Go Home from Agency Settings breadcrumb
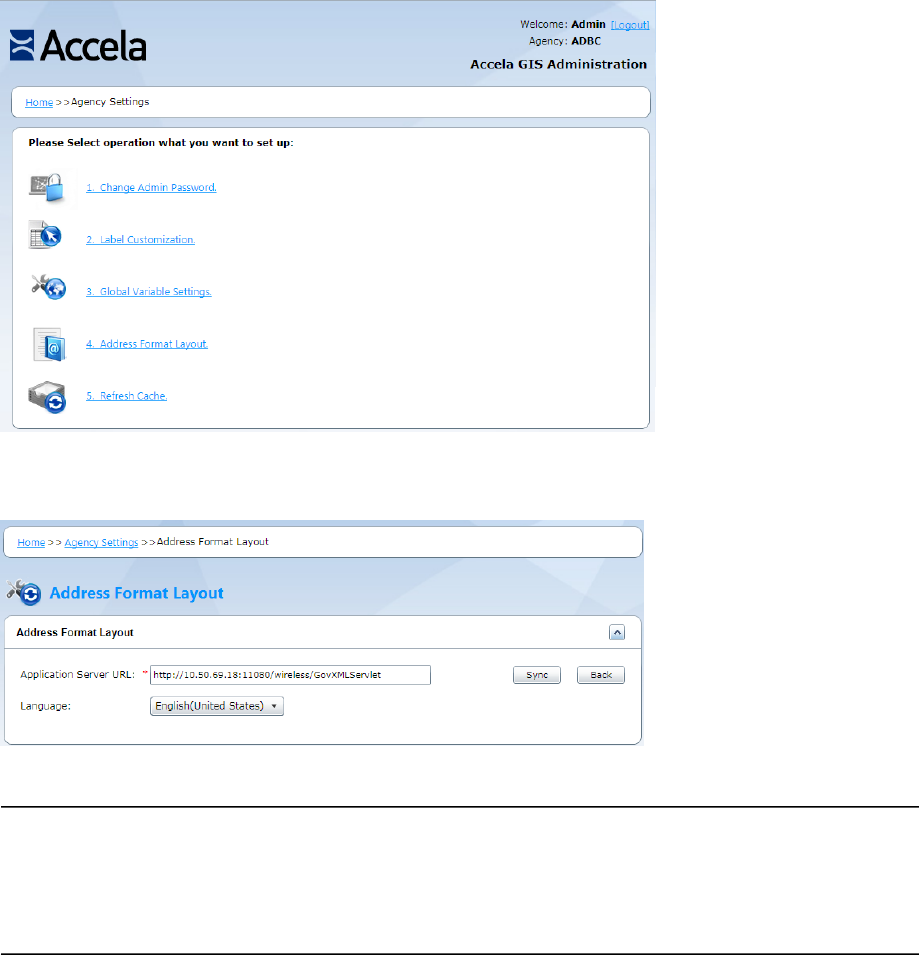 click(39, 102)
